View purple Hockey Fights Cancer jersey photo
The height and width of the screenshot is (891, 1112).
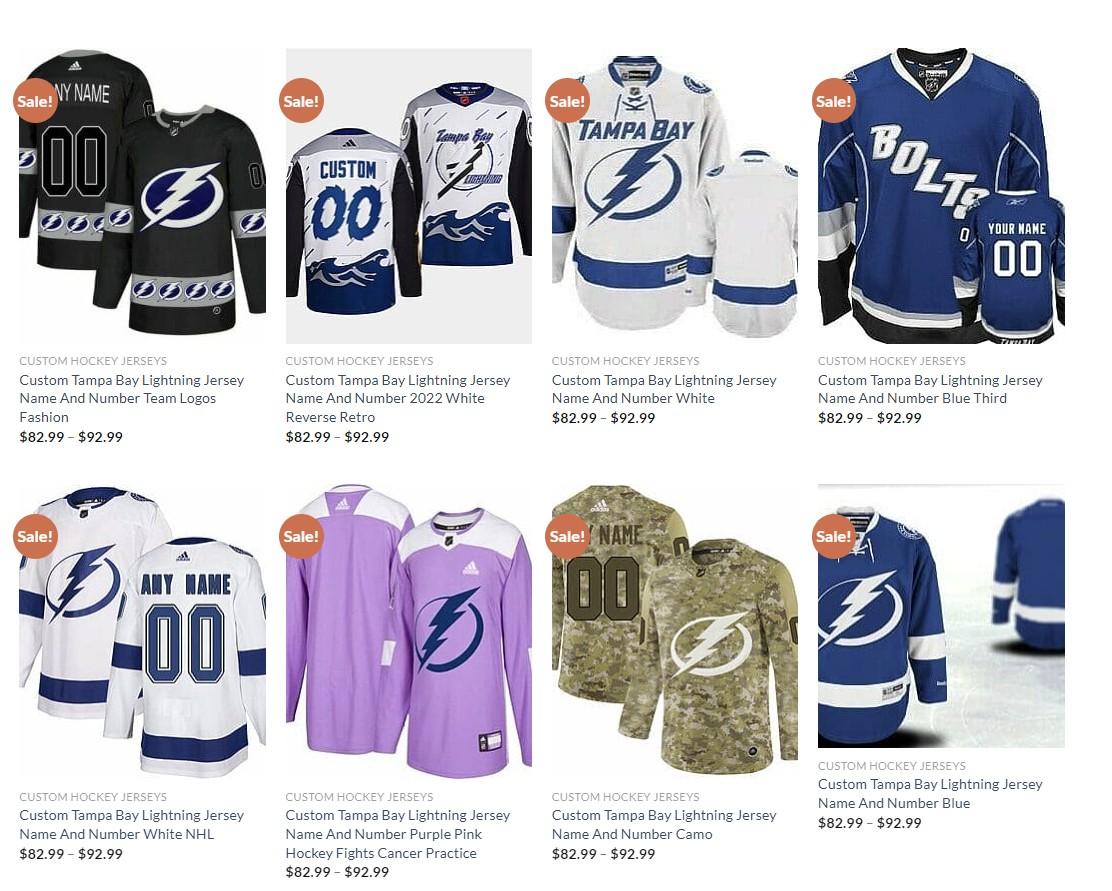point(408,631)
